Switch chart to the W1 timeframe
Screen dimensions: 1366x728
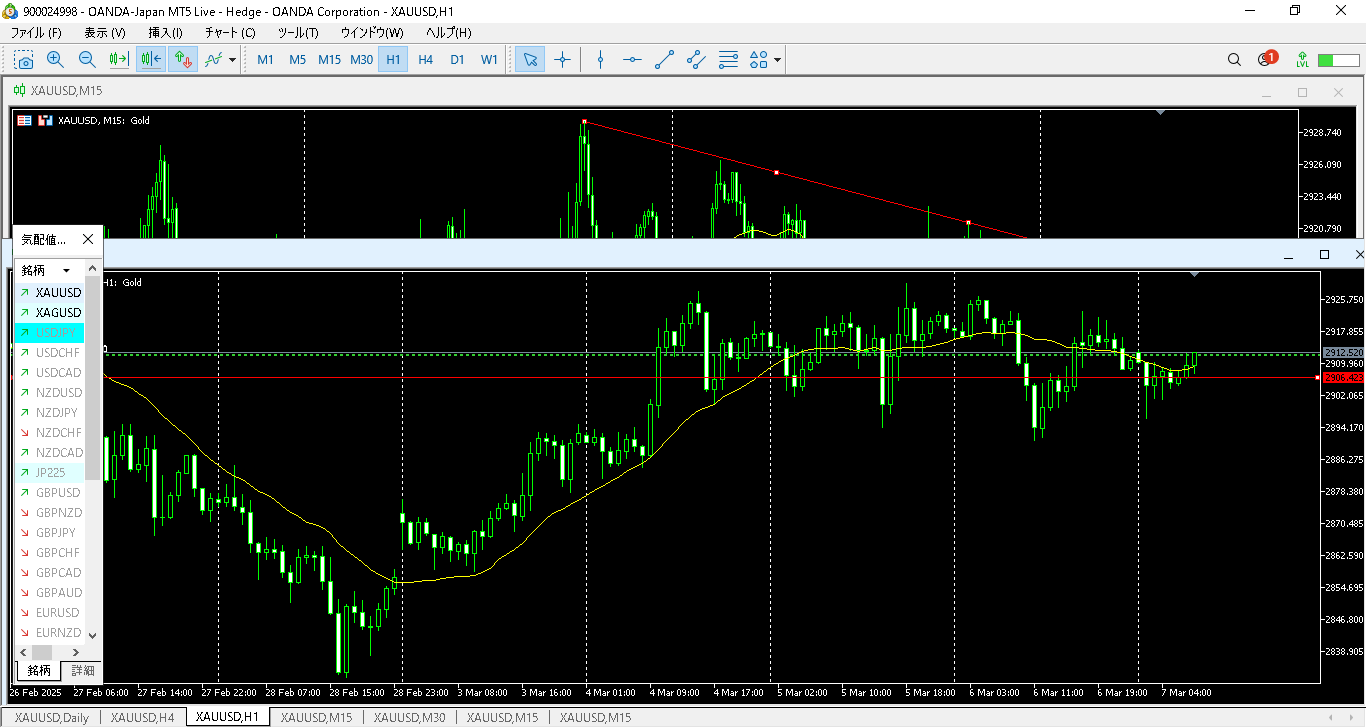(x=489, y=59)
